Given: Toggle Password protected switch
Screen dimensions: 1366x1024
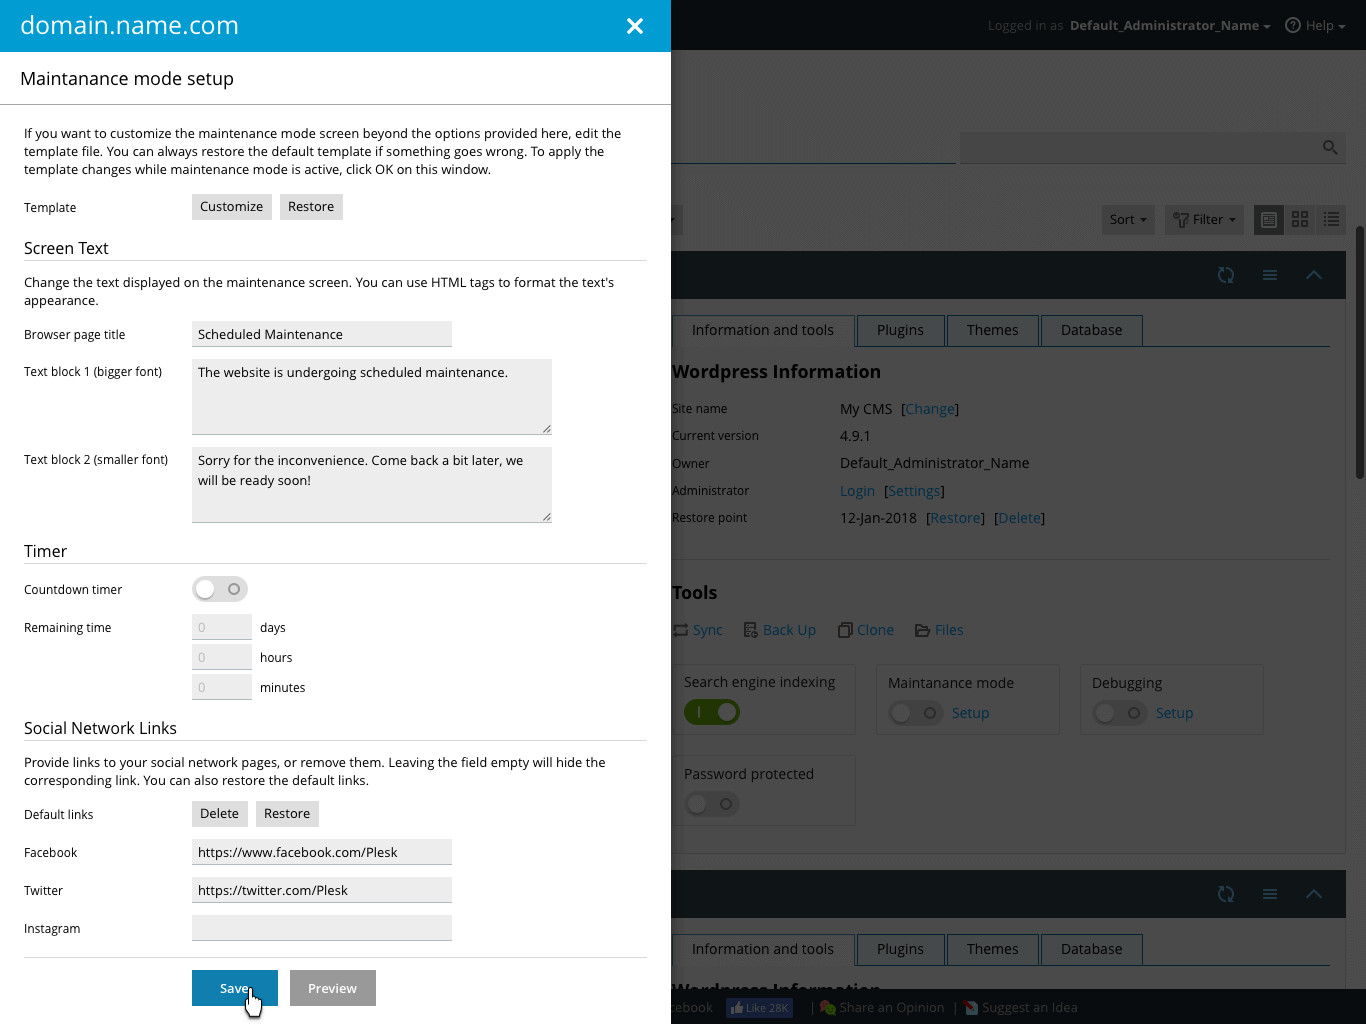Looking at the screenshot, I should 712,804.
